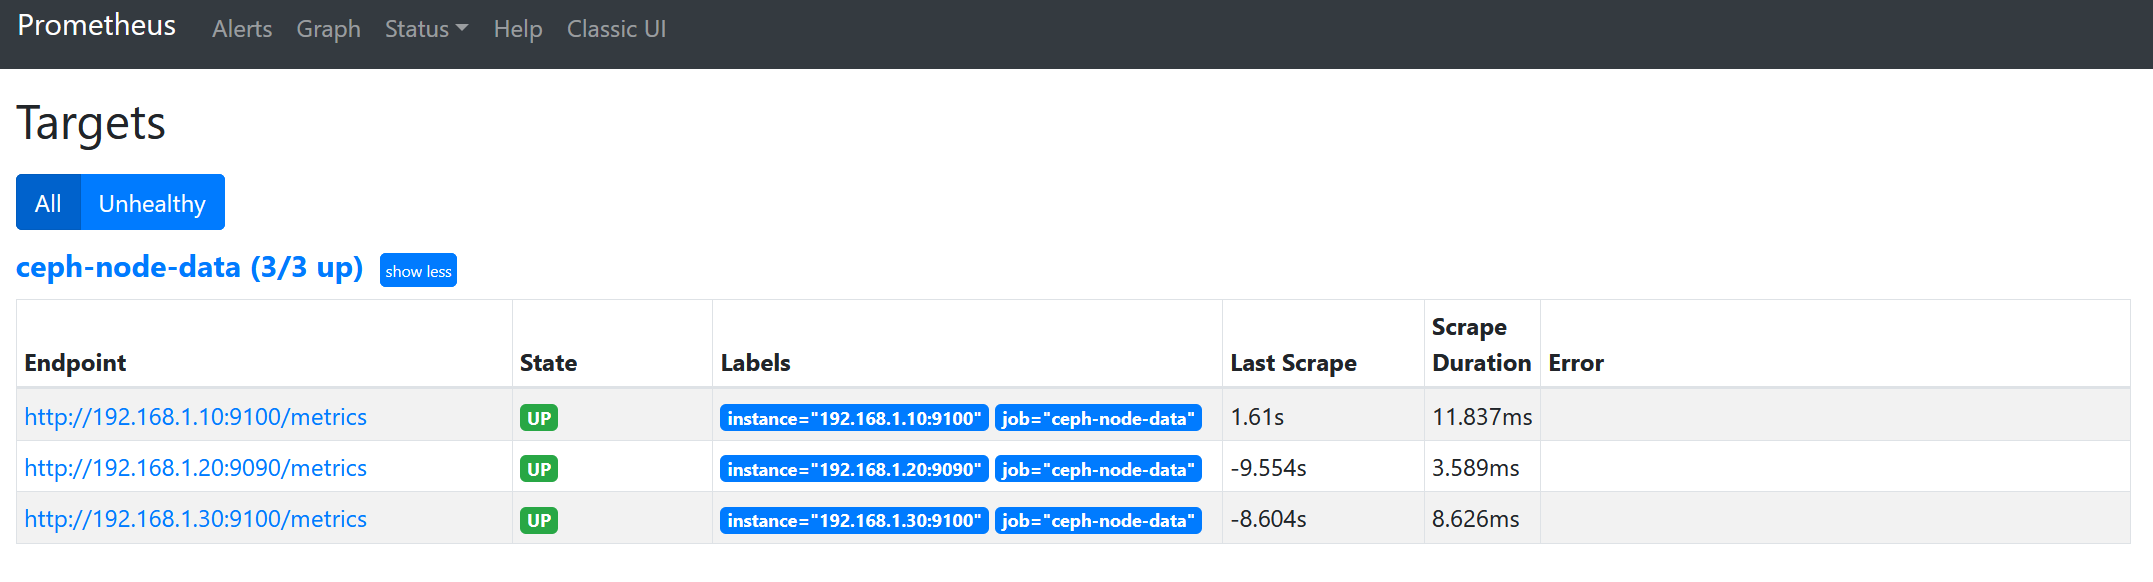Open the Help page
Image resolution: width=2153 pixels, height=582 pixels.
pyautogui.click(x=518, y=29)
